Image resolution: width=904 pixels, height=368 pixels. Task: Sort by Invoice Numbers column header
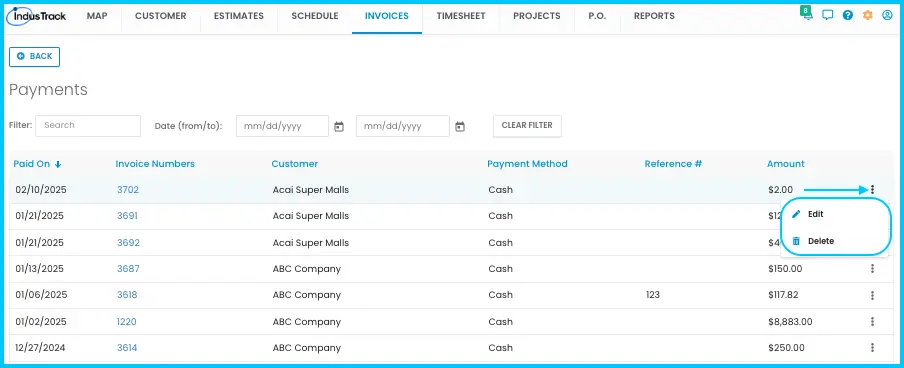click(x=155, y=164)
